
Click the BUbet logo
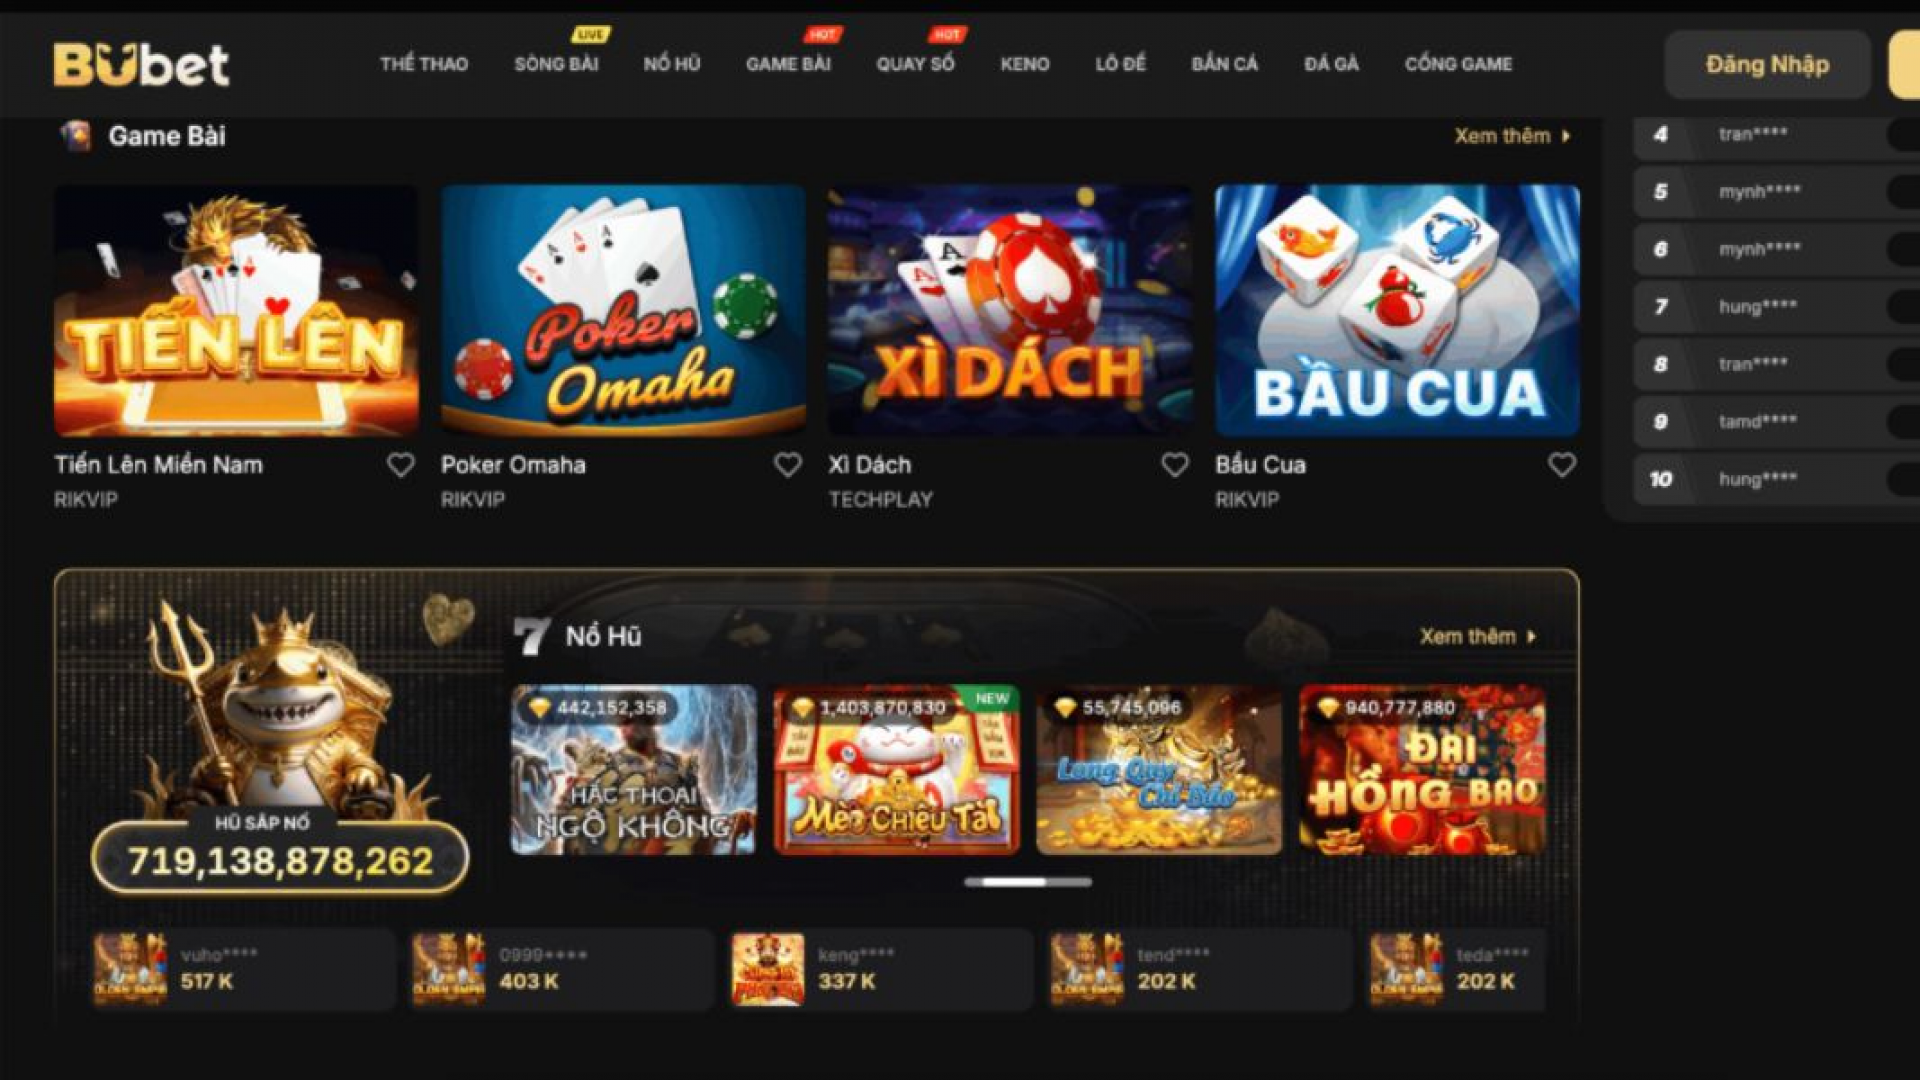(x=141, y=65)
